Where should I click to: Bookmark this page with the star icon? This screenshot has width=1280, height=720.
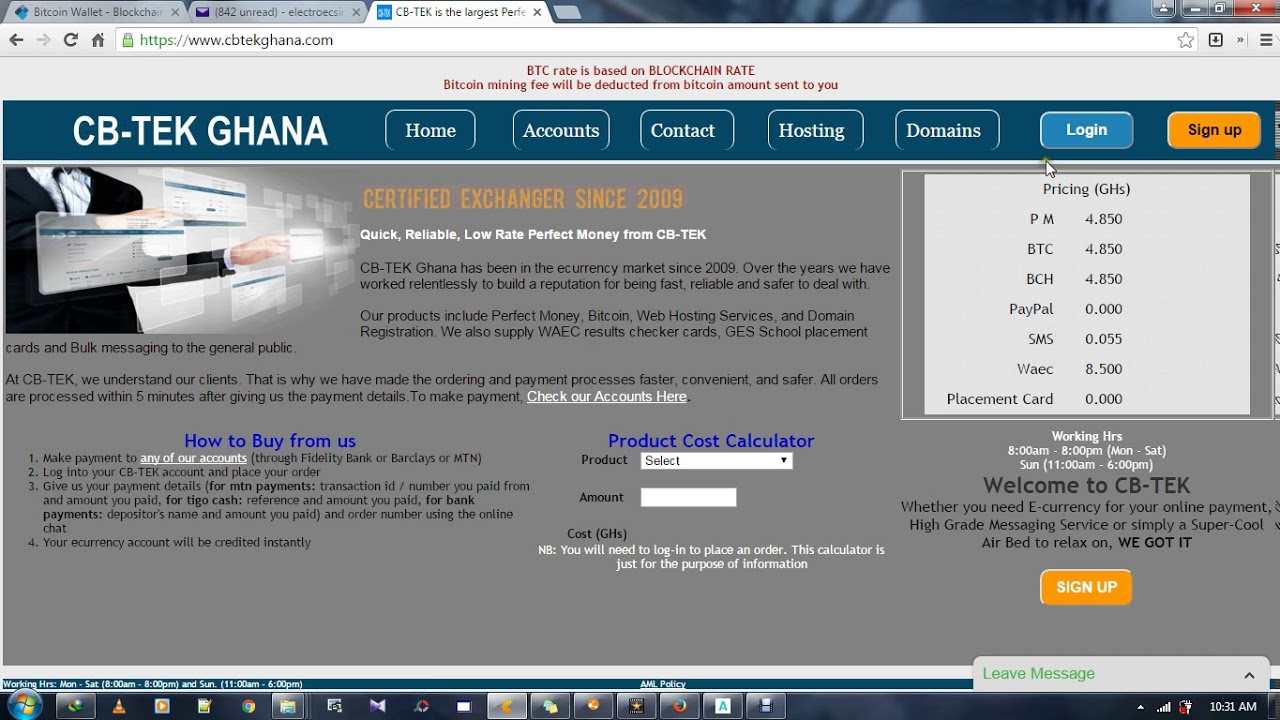pos(1186,40)
